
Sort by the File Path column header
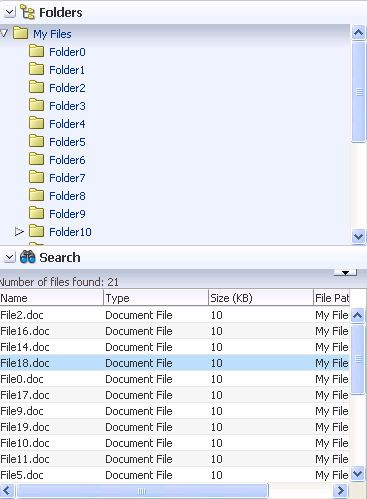[332, 298]
